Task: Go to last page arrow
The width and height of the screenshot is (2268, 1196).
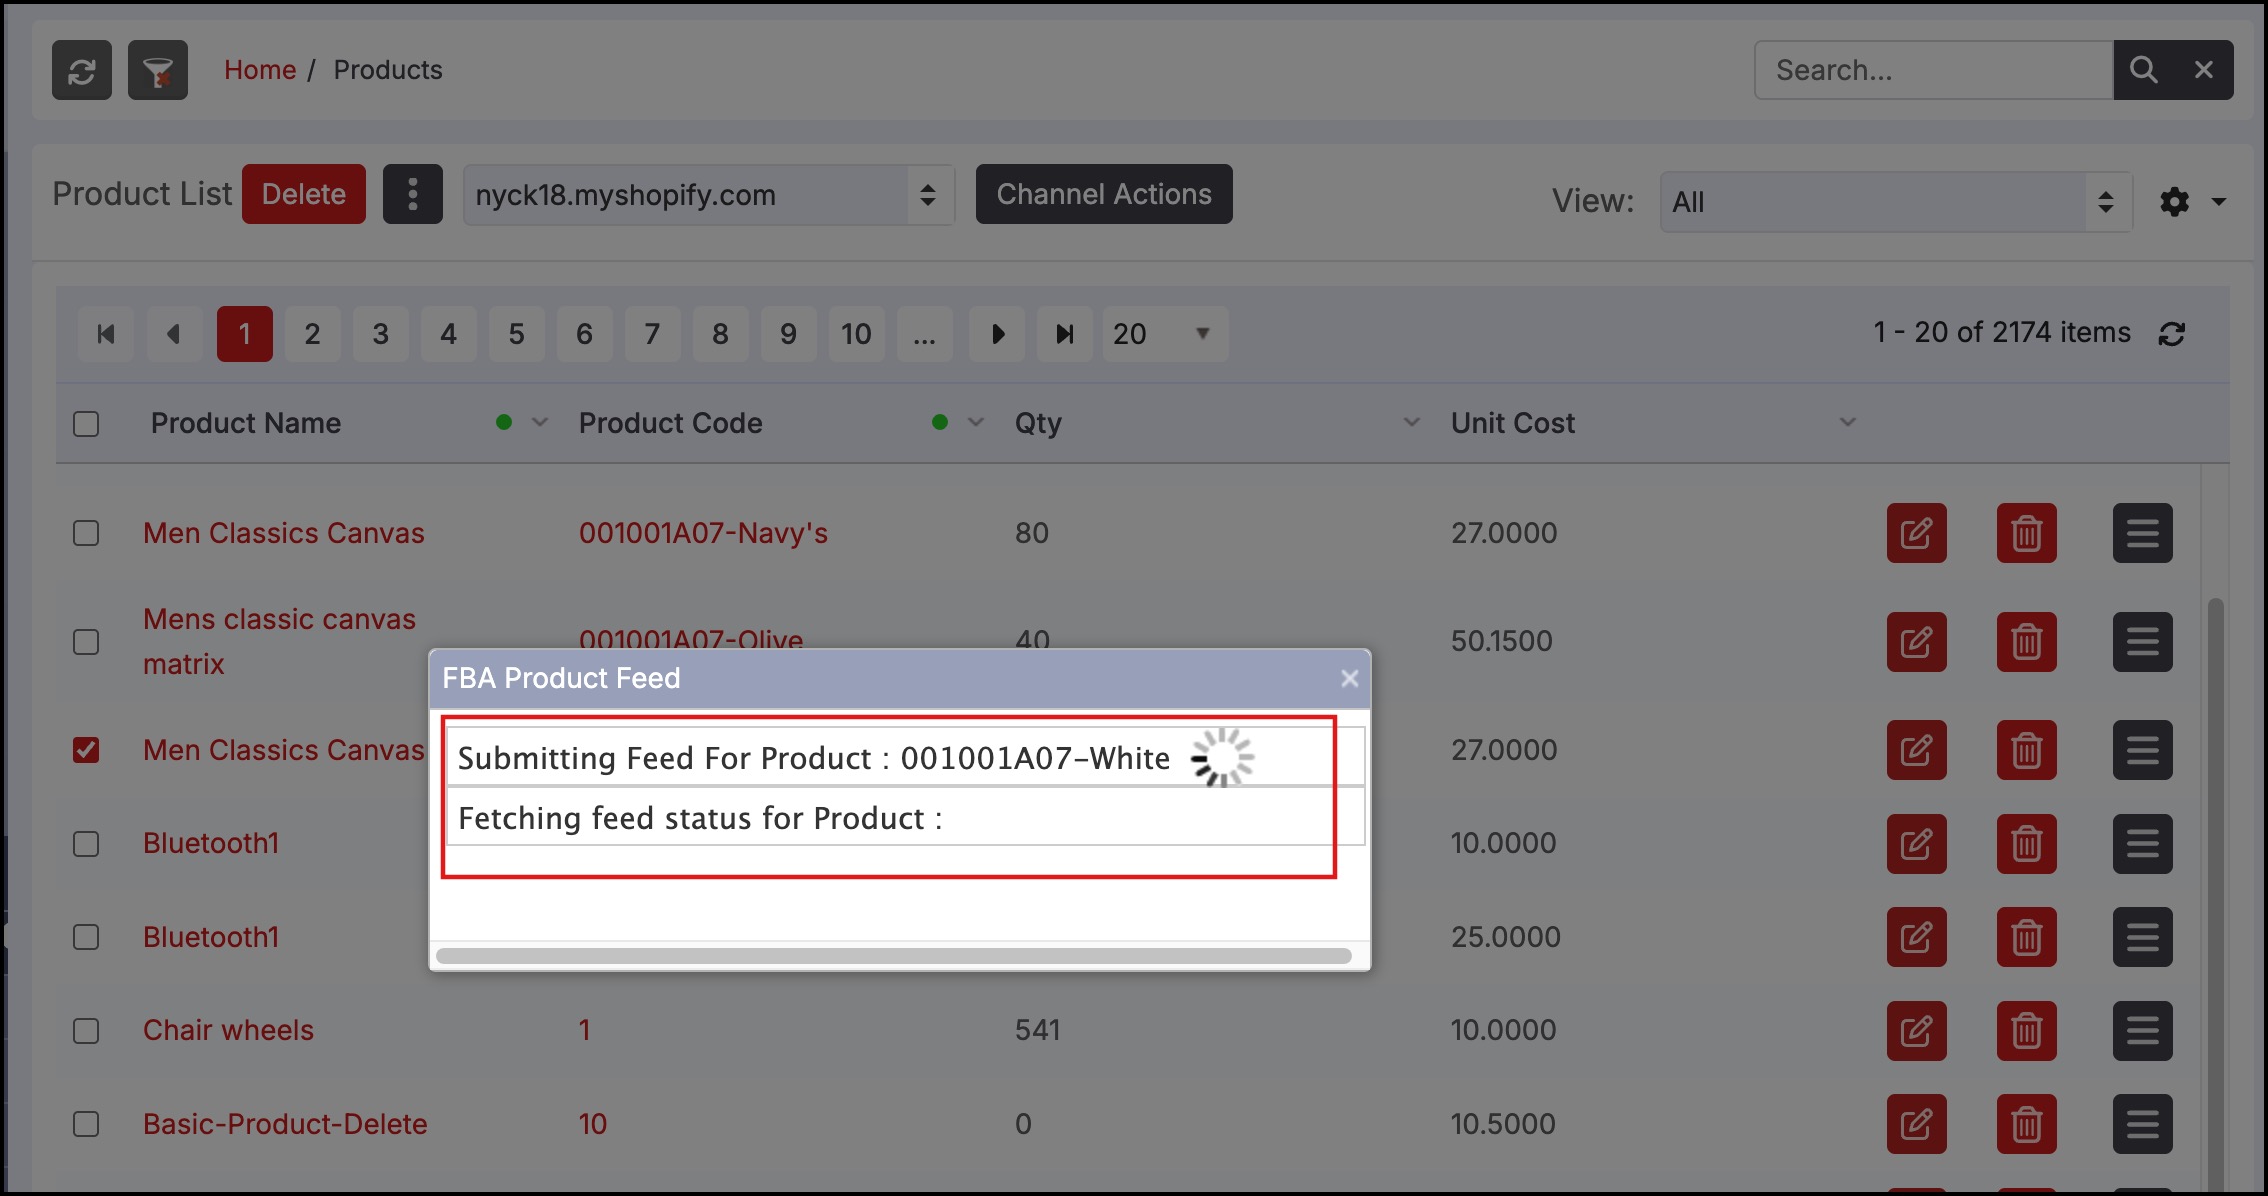Action: (1065, 334)
